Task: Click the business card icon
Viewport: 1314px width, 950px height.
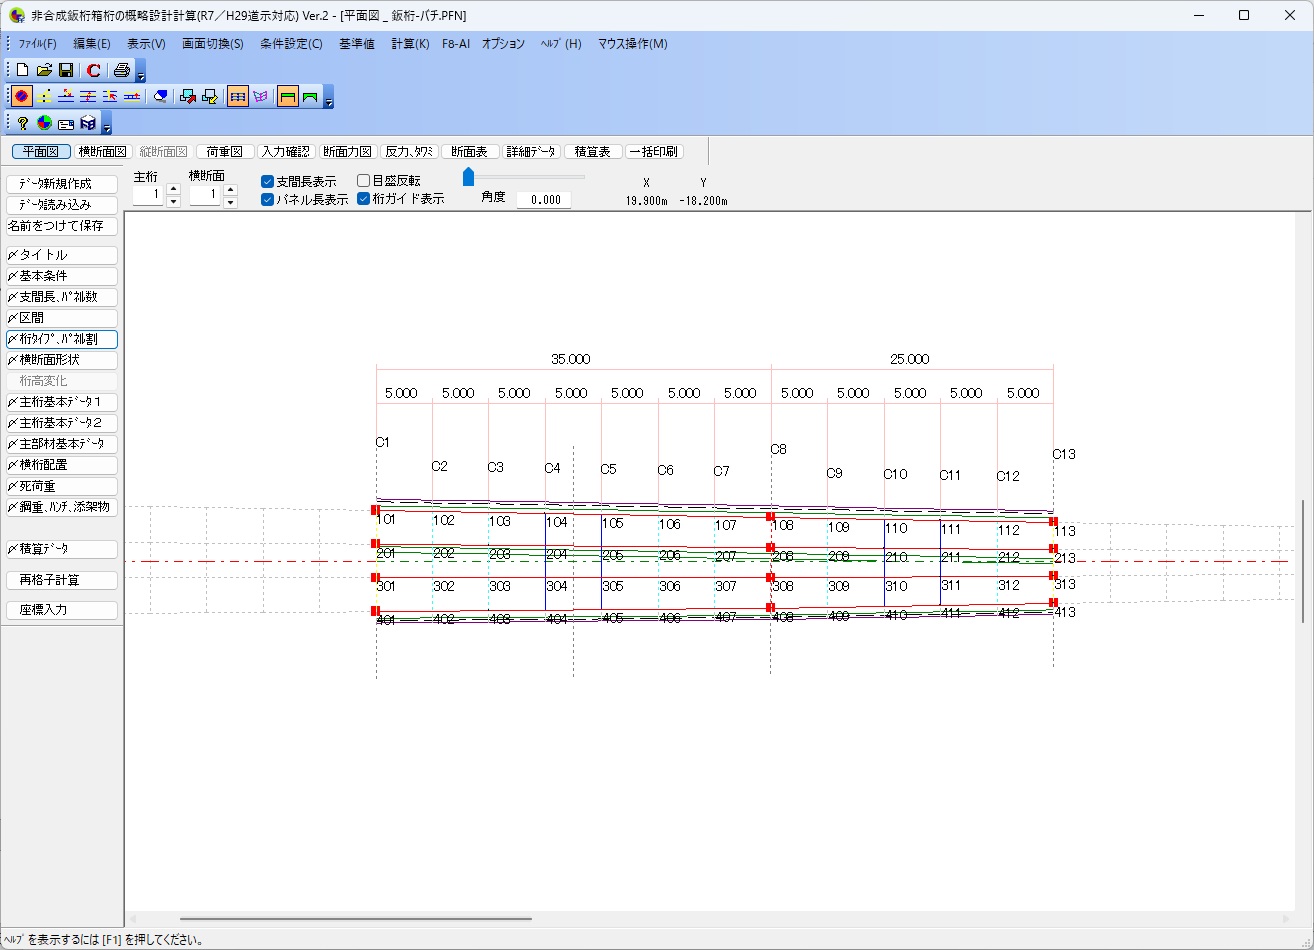Action: point(66,123)
